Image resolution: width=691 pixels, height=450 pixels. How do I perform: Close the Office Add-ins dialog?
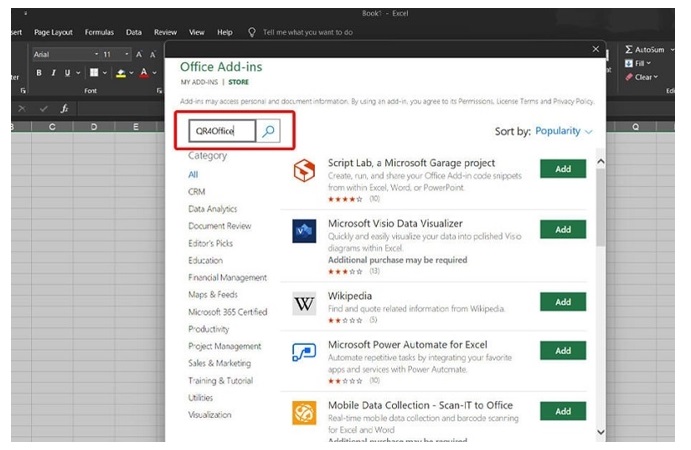pos(596,48)
